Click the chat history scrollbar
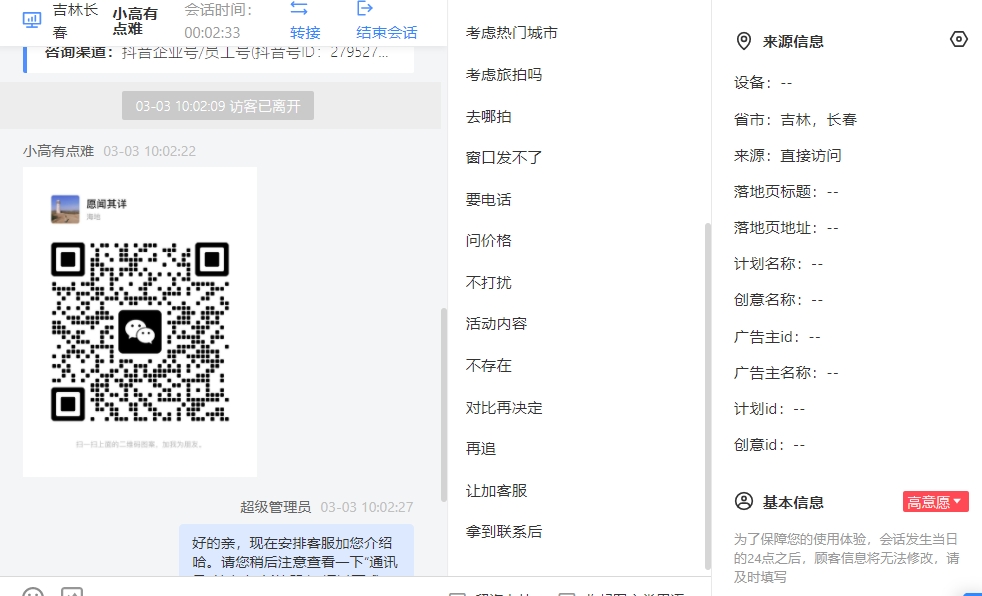The width and height of the screenshot is (982, 596). click(x=444, y=404)
